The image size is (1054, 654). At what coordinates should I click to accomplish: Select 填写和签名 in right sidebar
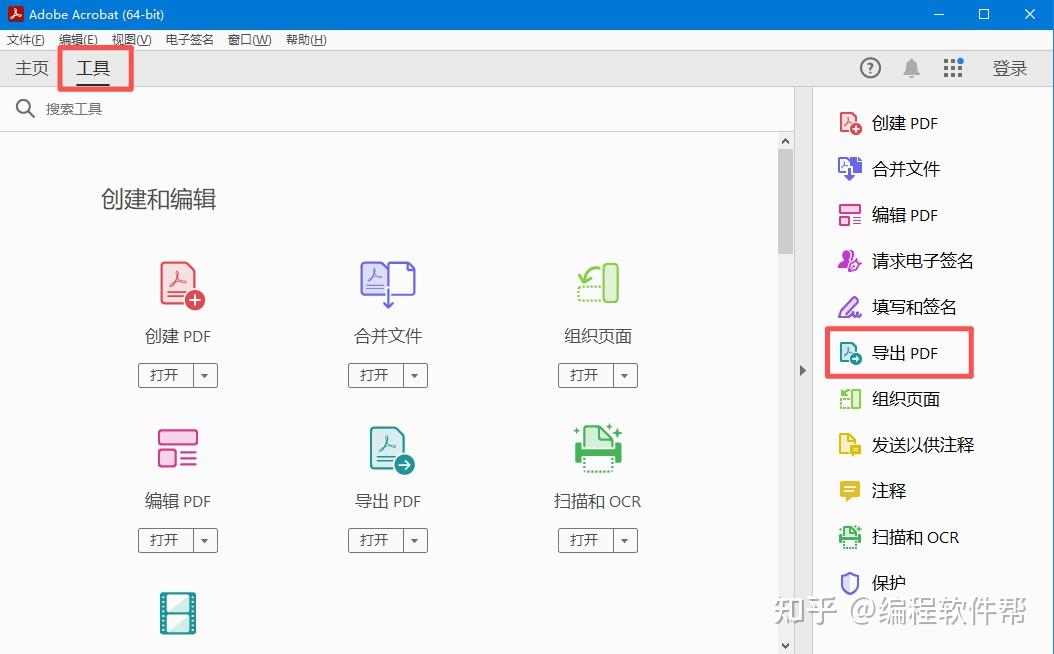pos(897,307)
